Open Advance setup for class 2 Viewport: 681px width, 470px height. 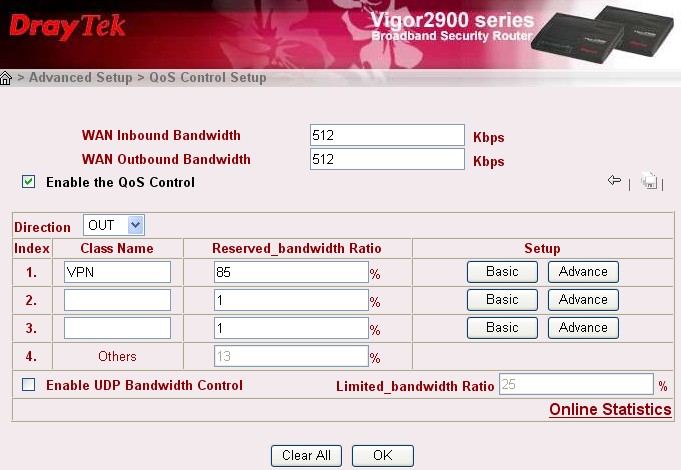pyautogui.click(x=583, y=300)
